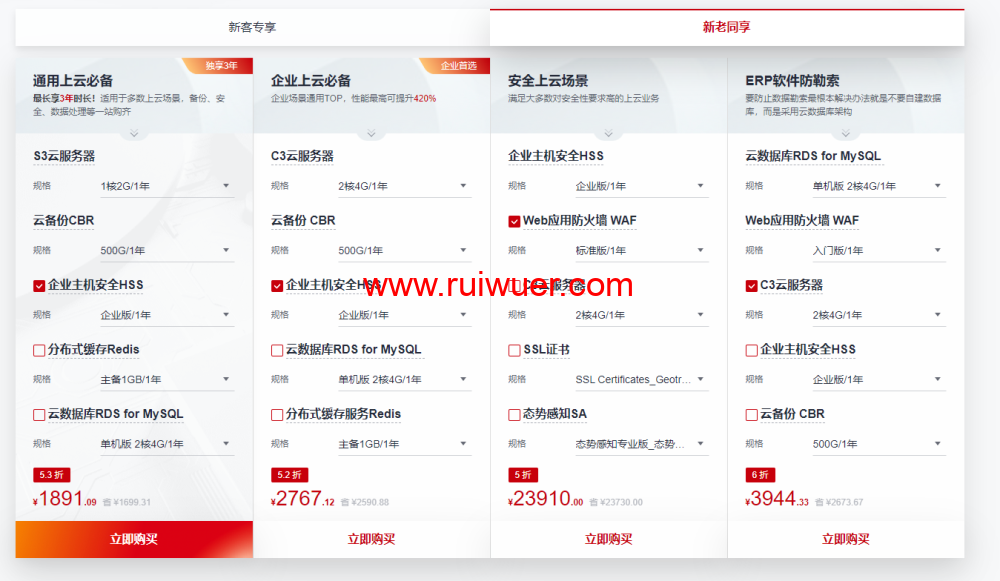Switch to the 新客专享 tab
The width and height of the screenshot is (1000, 581).
(252, 28)
